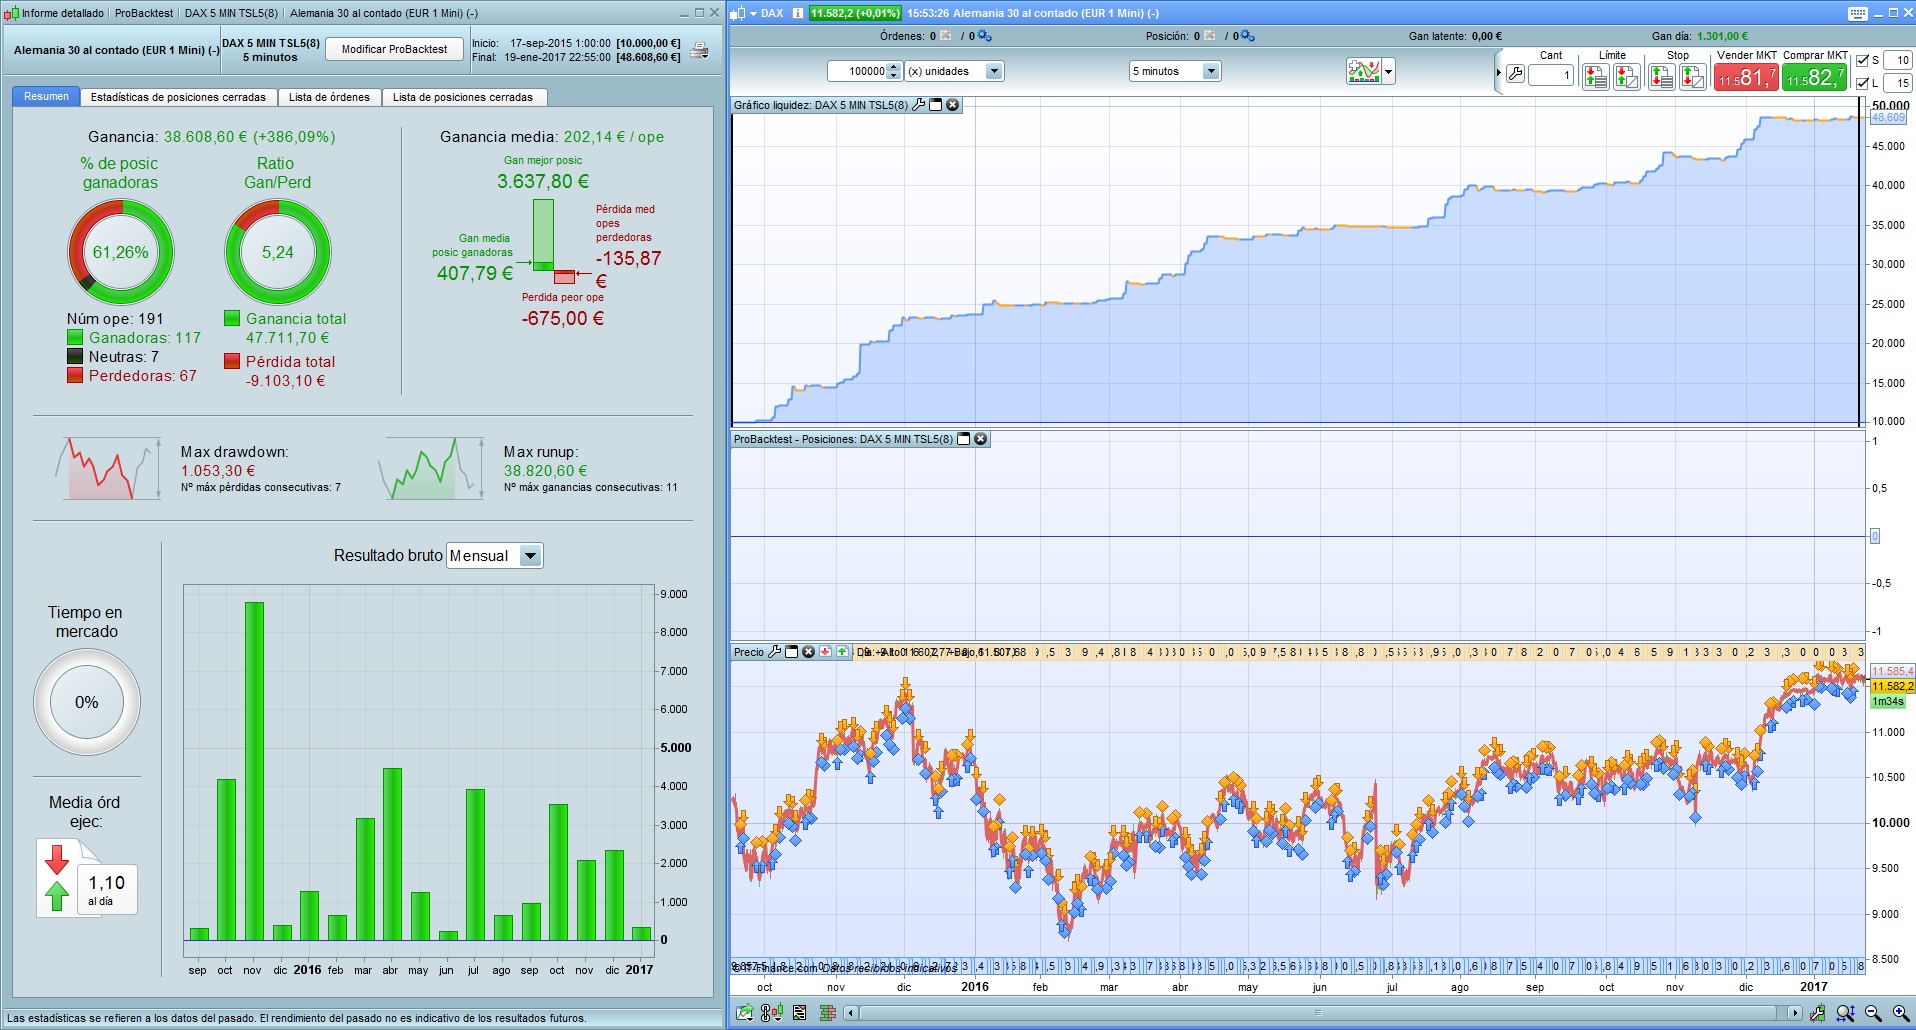Click the 5,24 Ratio Gan/Perd donut chart
The image size is (1916, 1030).
(x=277, y=252)
